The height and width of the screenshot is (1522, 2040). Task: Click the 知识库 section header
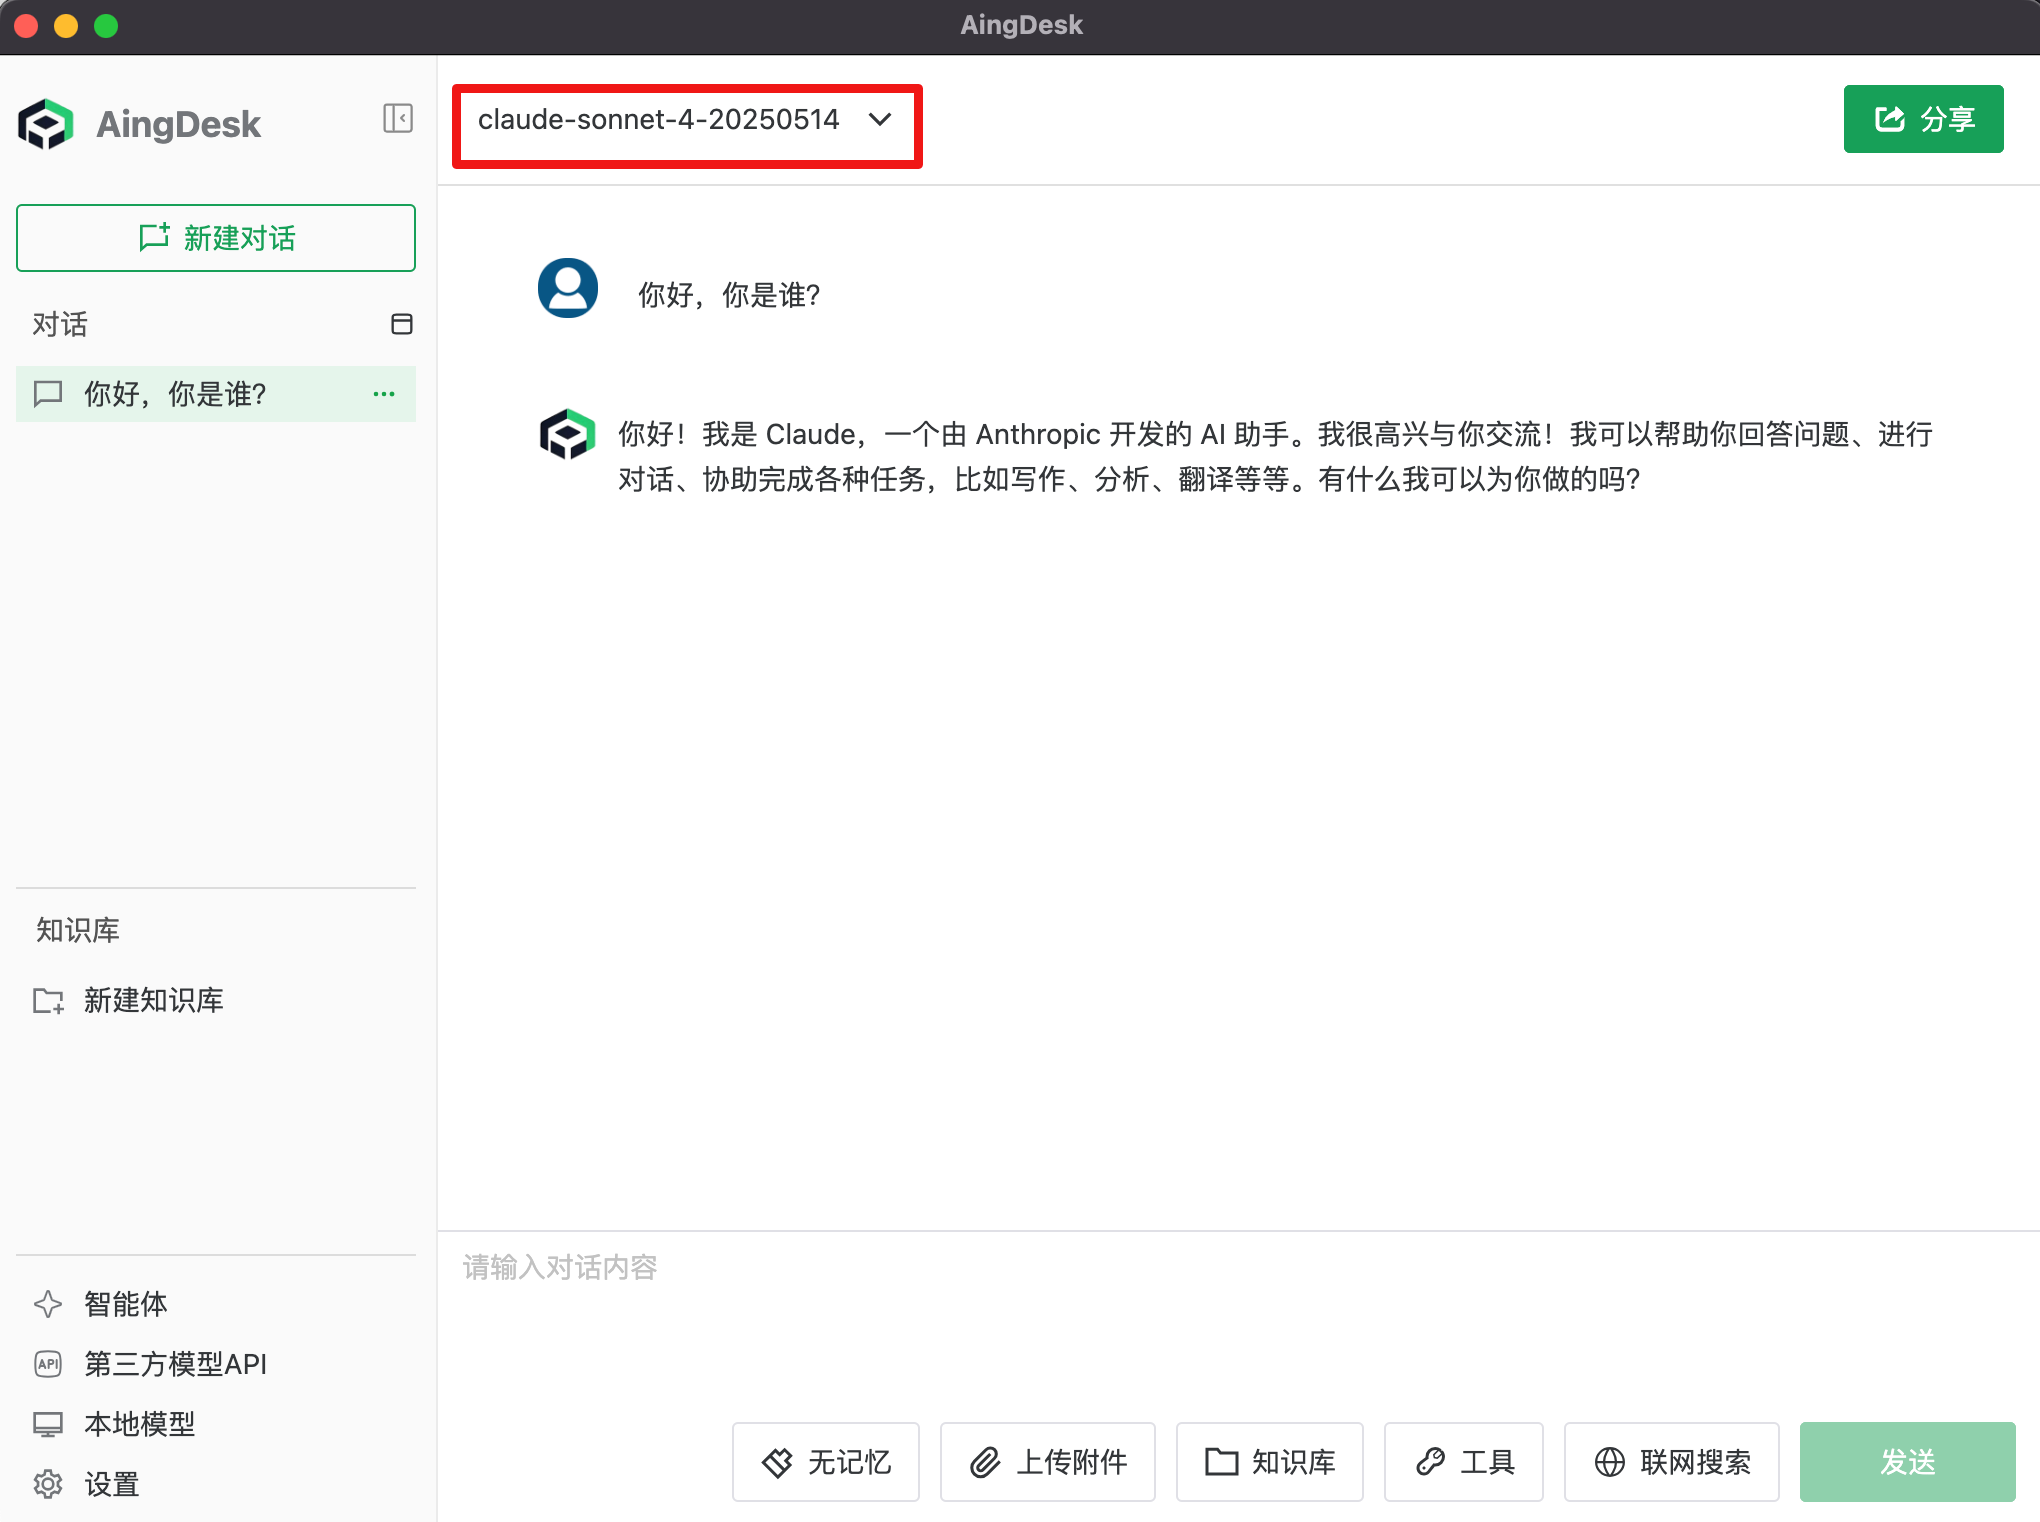coord(76,931)
